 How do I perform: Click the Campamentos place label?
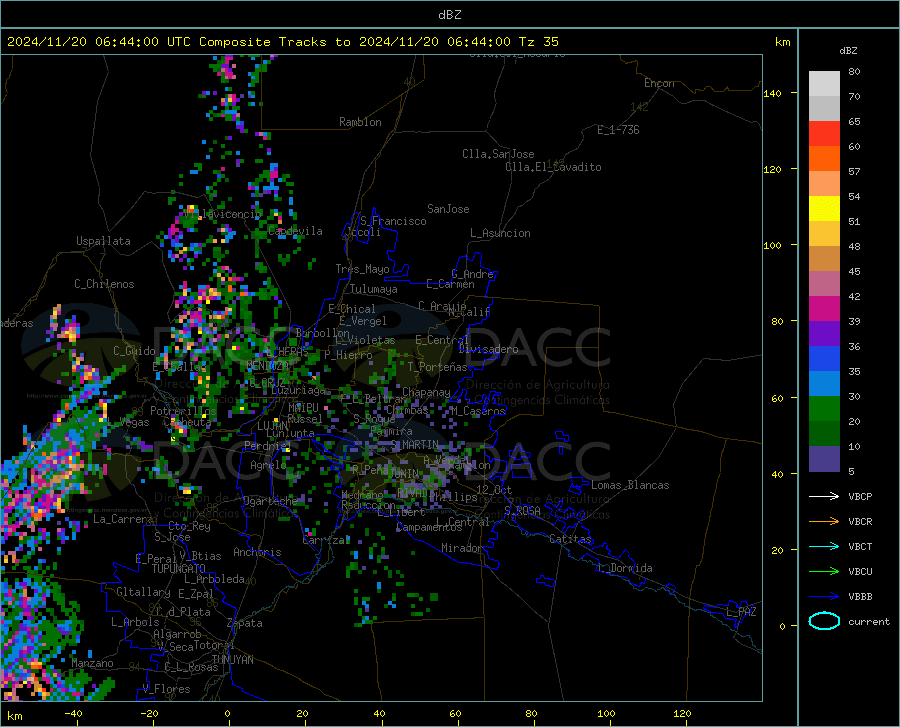point(428,527)
